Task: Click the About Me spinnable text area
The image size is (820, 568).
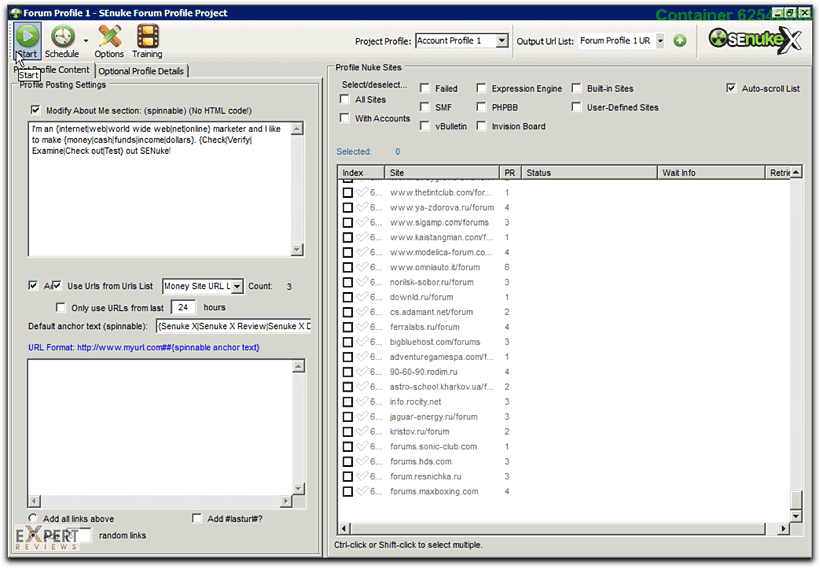Action: 160,189
